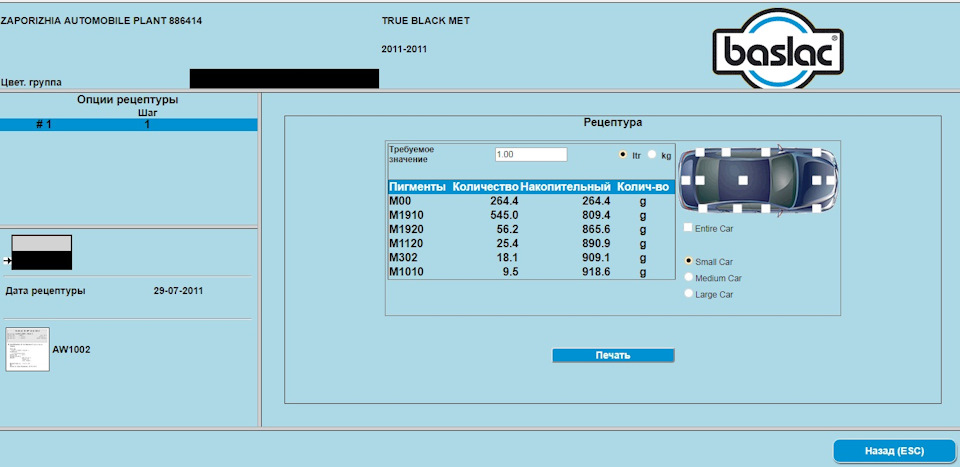Click the year range 2011-2011

(x=404, y=49)
